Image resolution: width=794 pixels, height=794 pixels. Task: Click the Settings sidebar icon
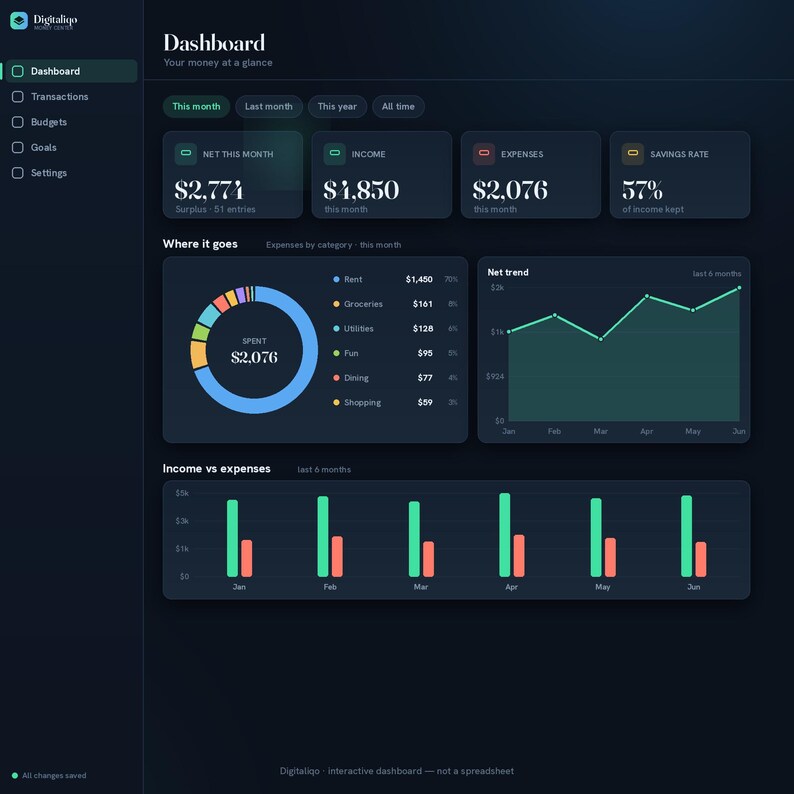[x=18, y=173]
